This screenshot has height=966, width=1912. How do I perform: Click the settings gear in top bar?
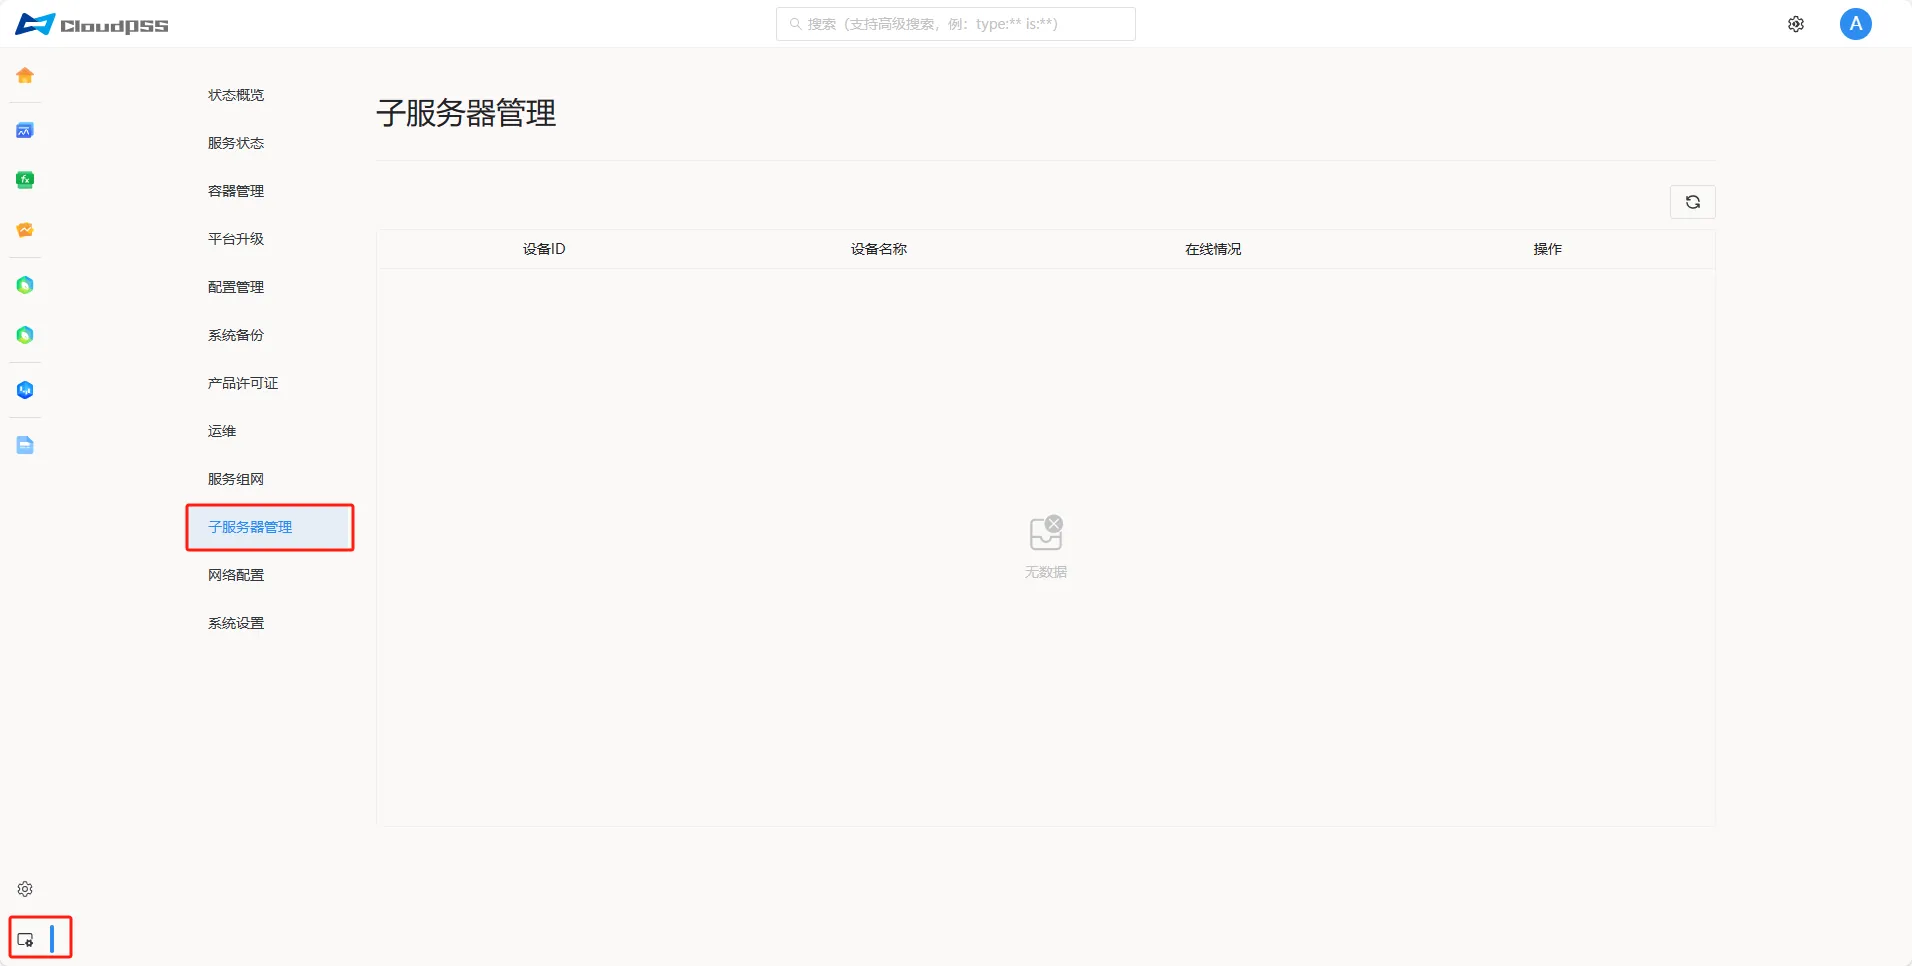pyautogui.click(x=1796, y=24)
